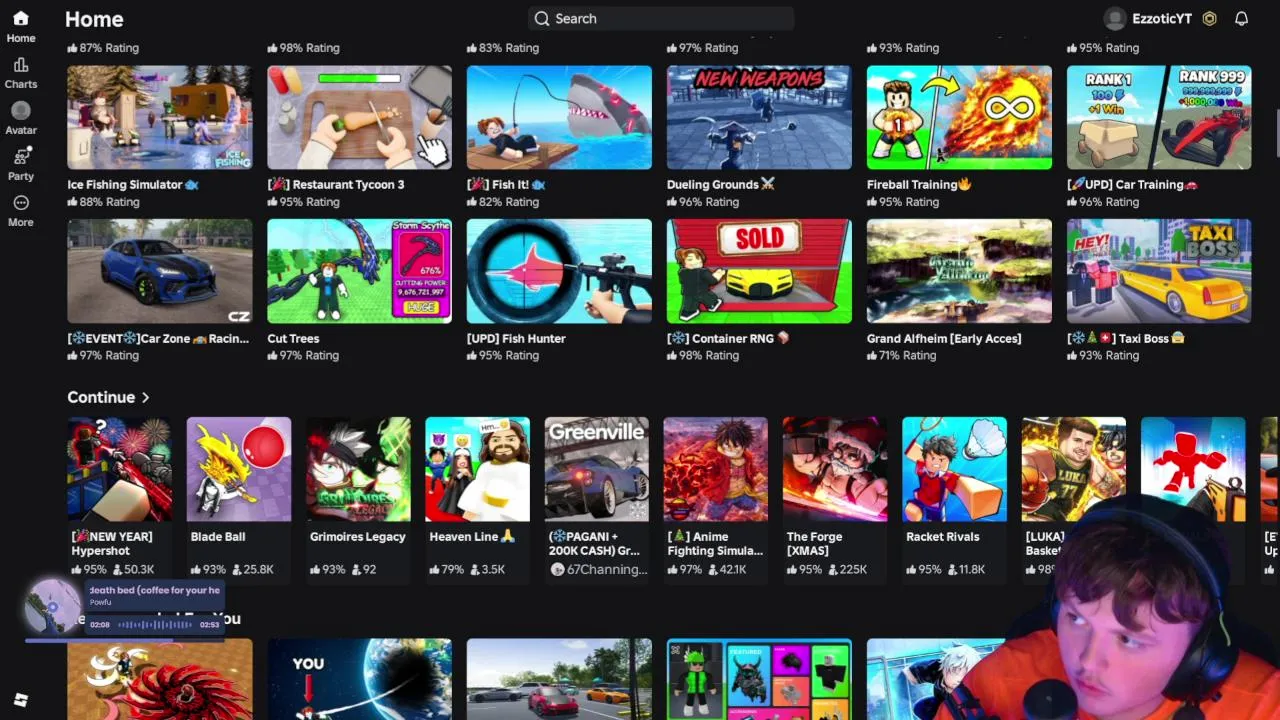This screenshot has height=720, width=1280.
Task: Open the Robux hexagon icon
Action: click(1209, 18)
